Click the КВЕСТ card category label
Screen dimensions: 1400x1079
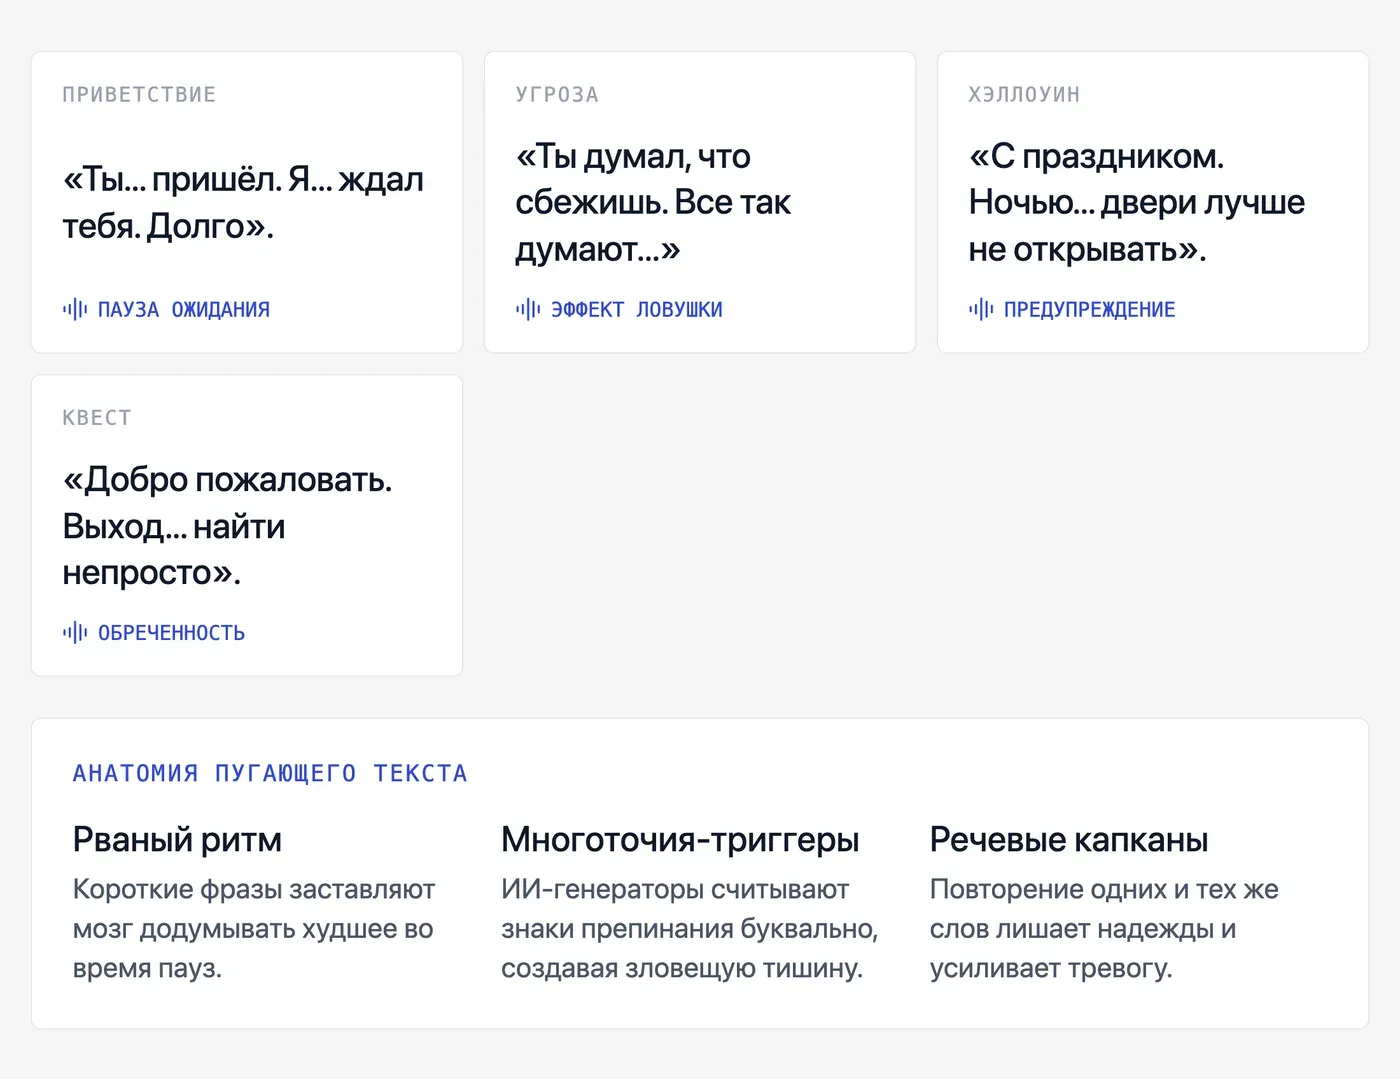coord(97,418)
